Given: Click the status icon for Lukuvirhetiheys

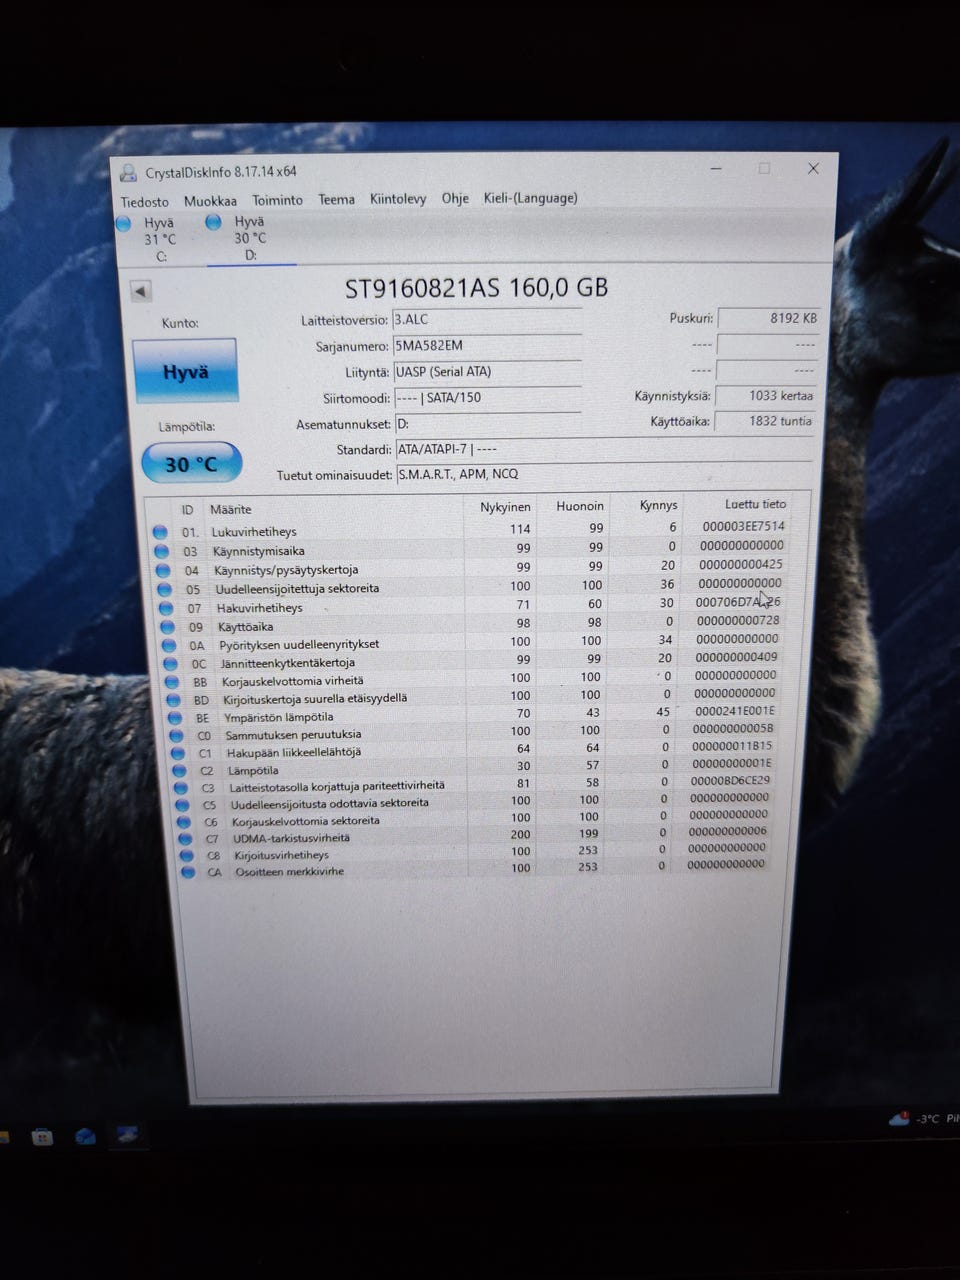Looking at the screenshot, I should point(160,532).
